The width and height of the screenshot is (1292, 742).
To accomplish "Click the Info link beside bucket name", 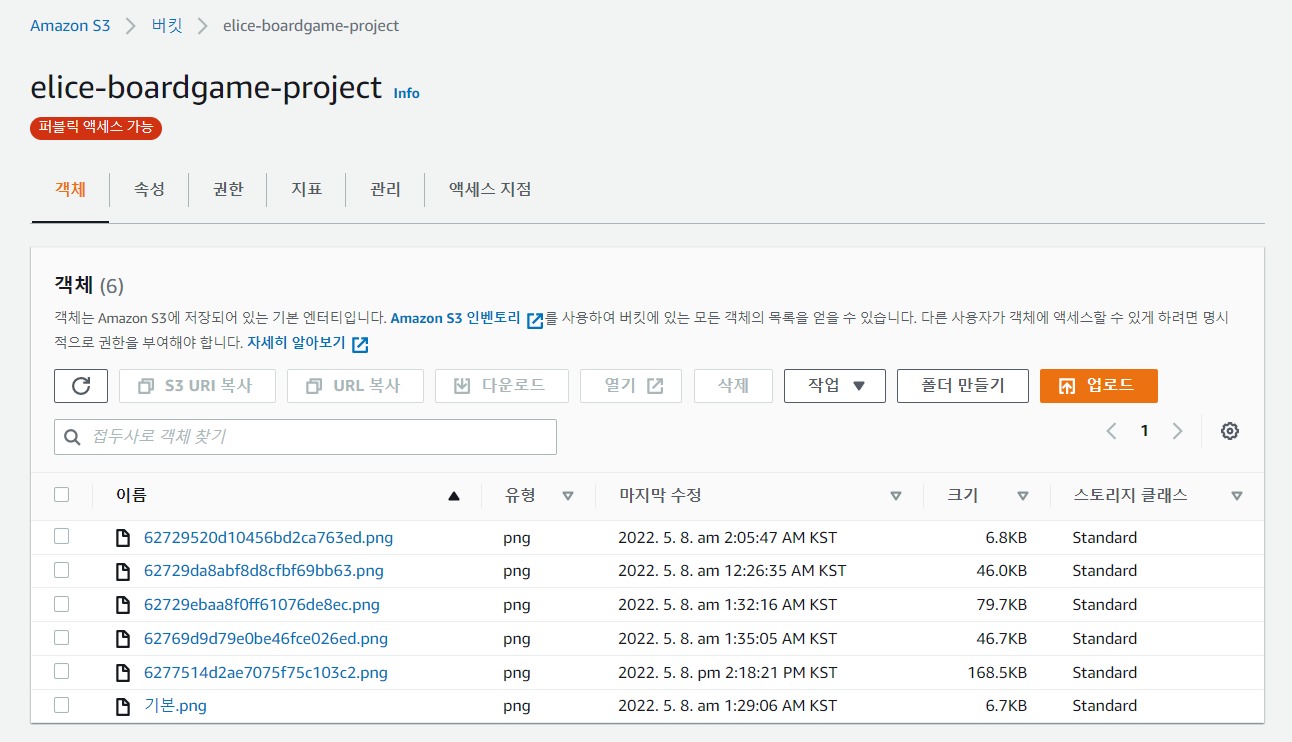I will [x=407, y=93].
